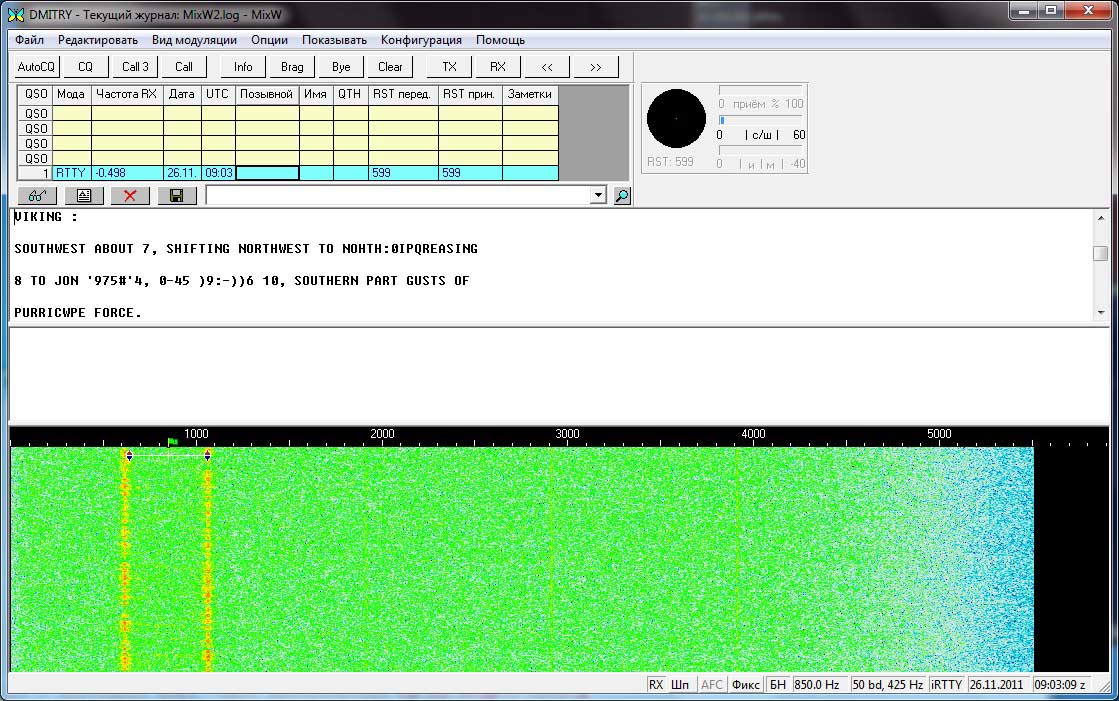The height and width of the screenshot is (701, 1119).
Task: Click the 09:03:09 z time in status bar
Action: (x=1060, y=685)
